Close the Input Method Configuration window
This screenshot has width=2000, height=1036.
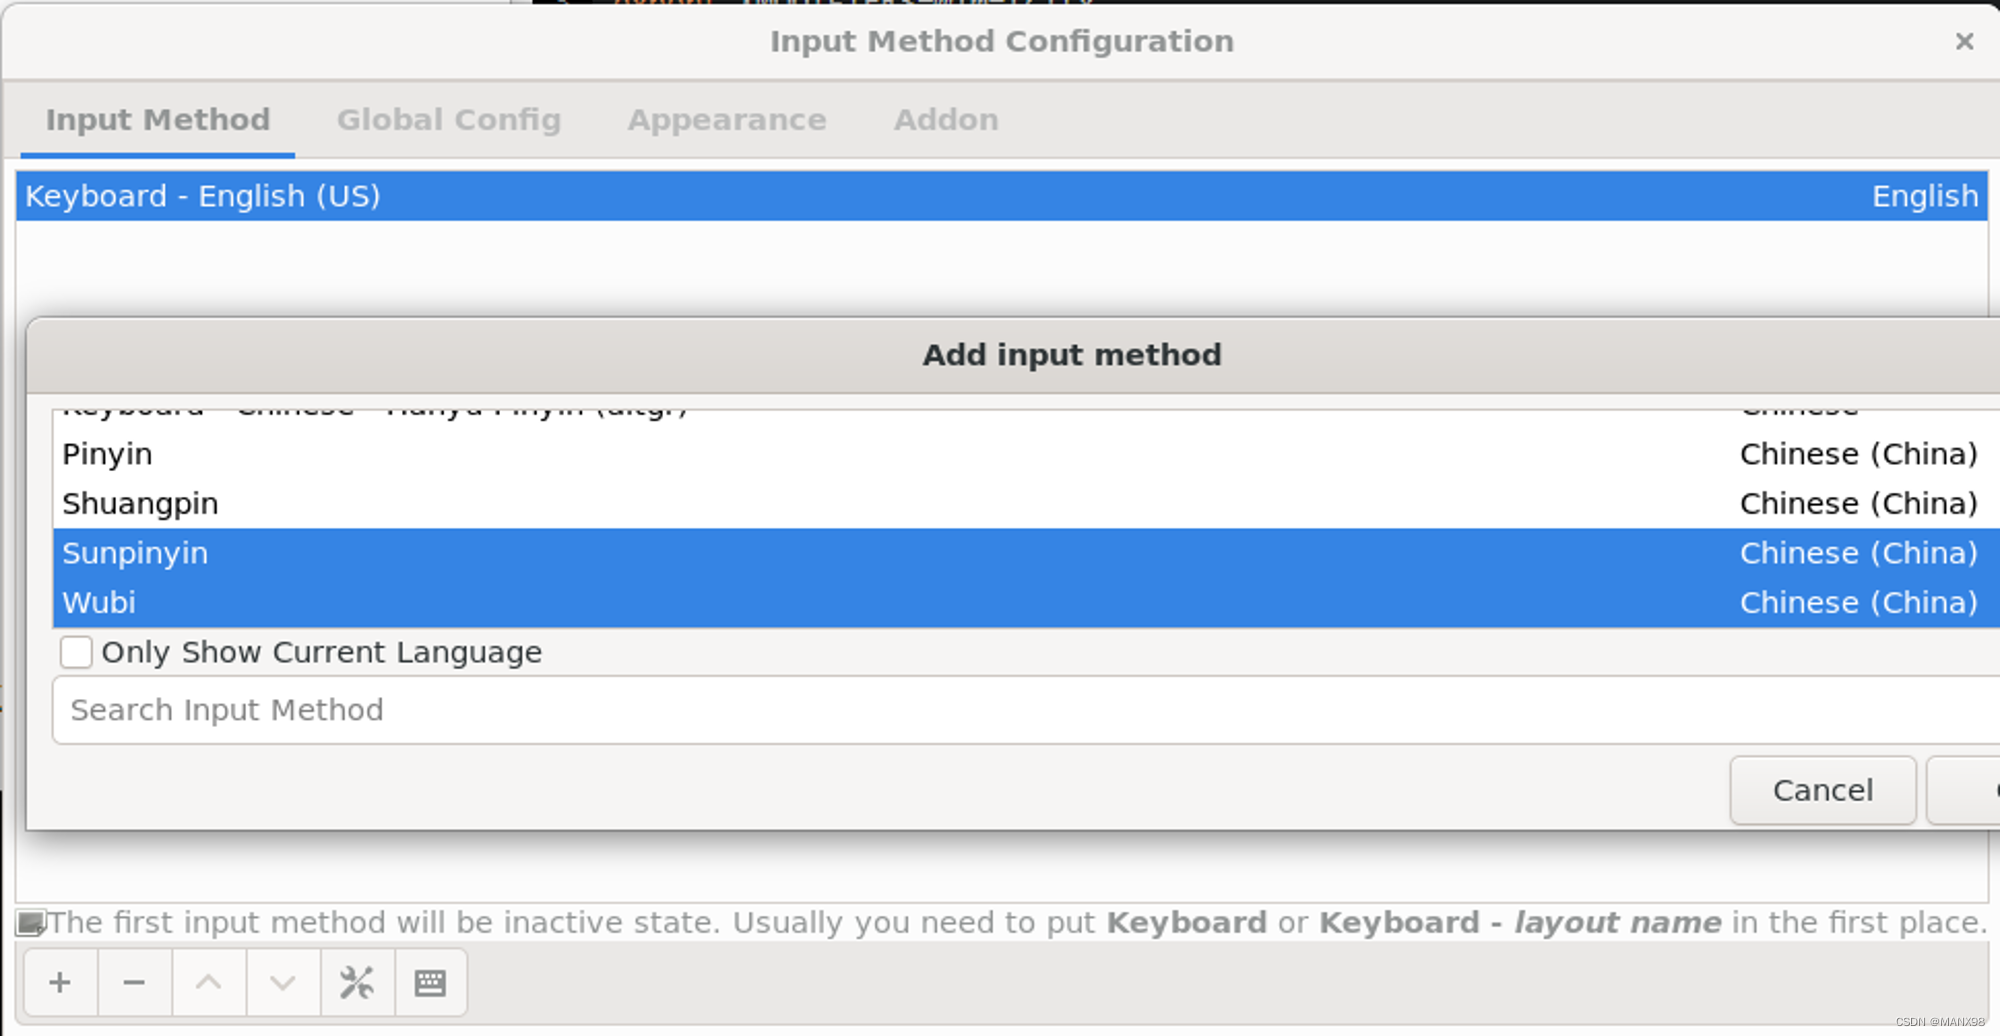[x=1964, y=41]
